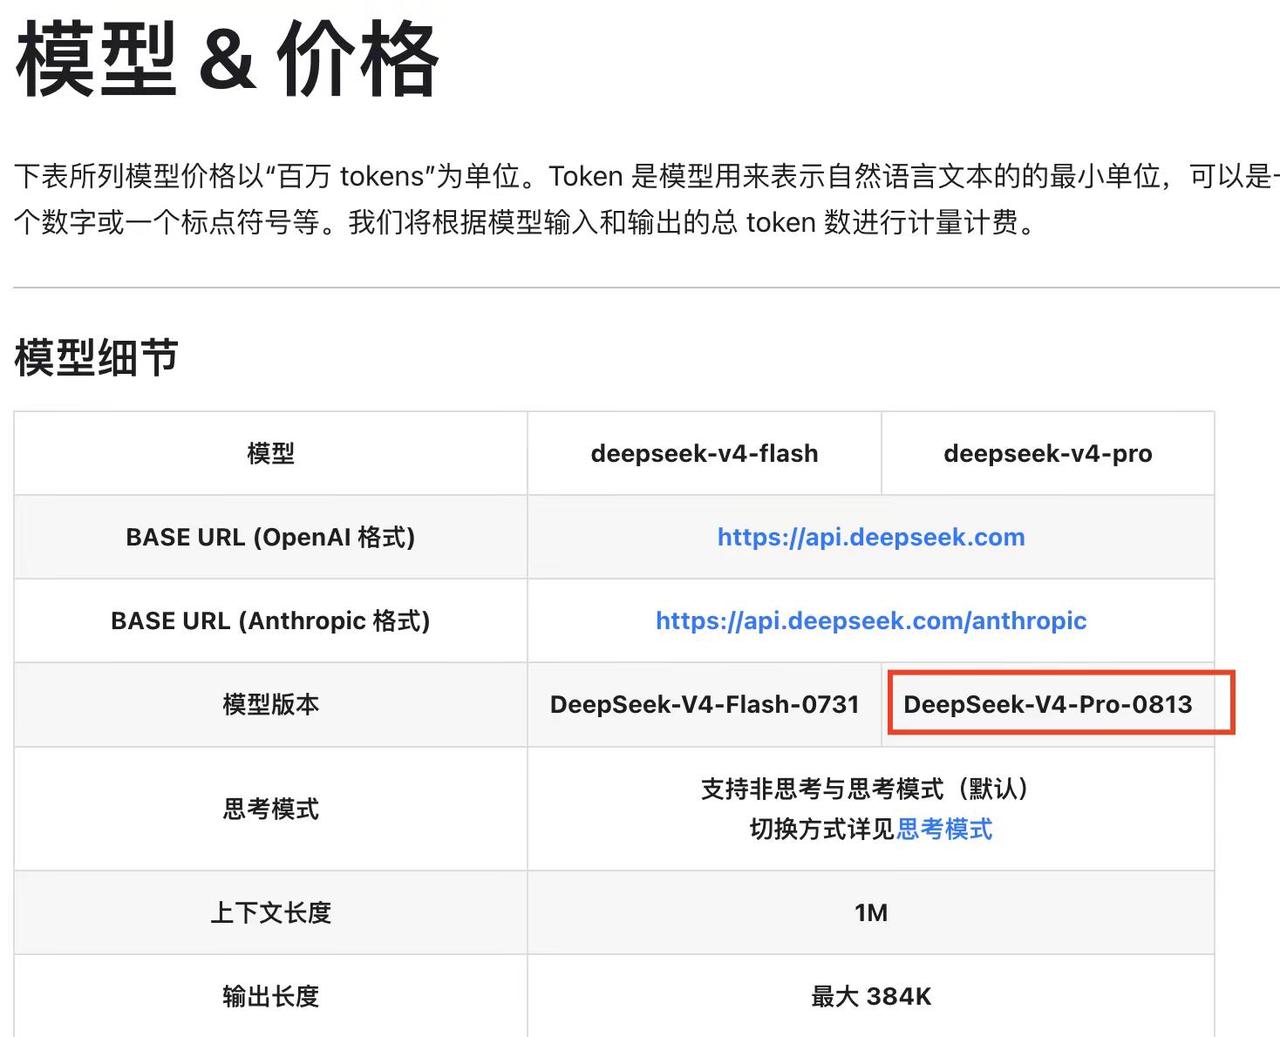Screen dimensions: 1280x1037
Task: Select the DeepSeek-V4-Flash-0731 version cell
Action: tap(704, 704)
